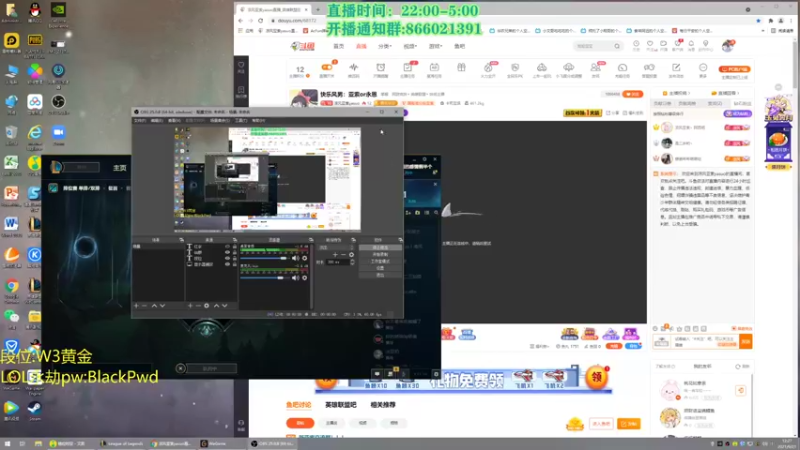Click the Douyu search input field
This screenshot has width=800, height=450.
593,46
